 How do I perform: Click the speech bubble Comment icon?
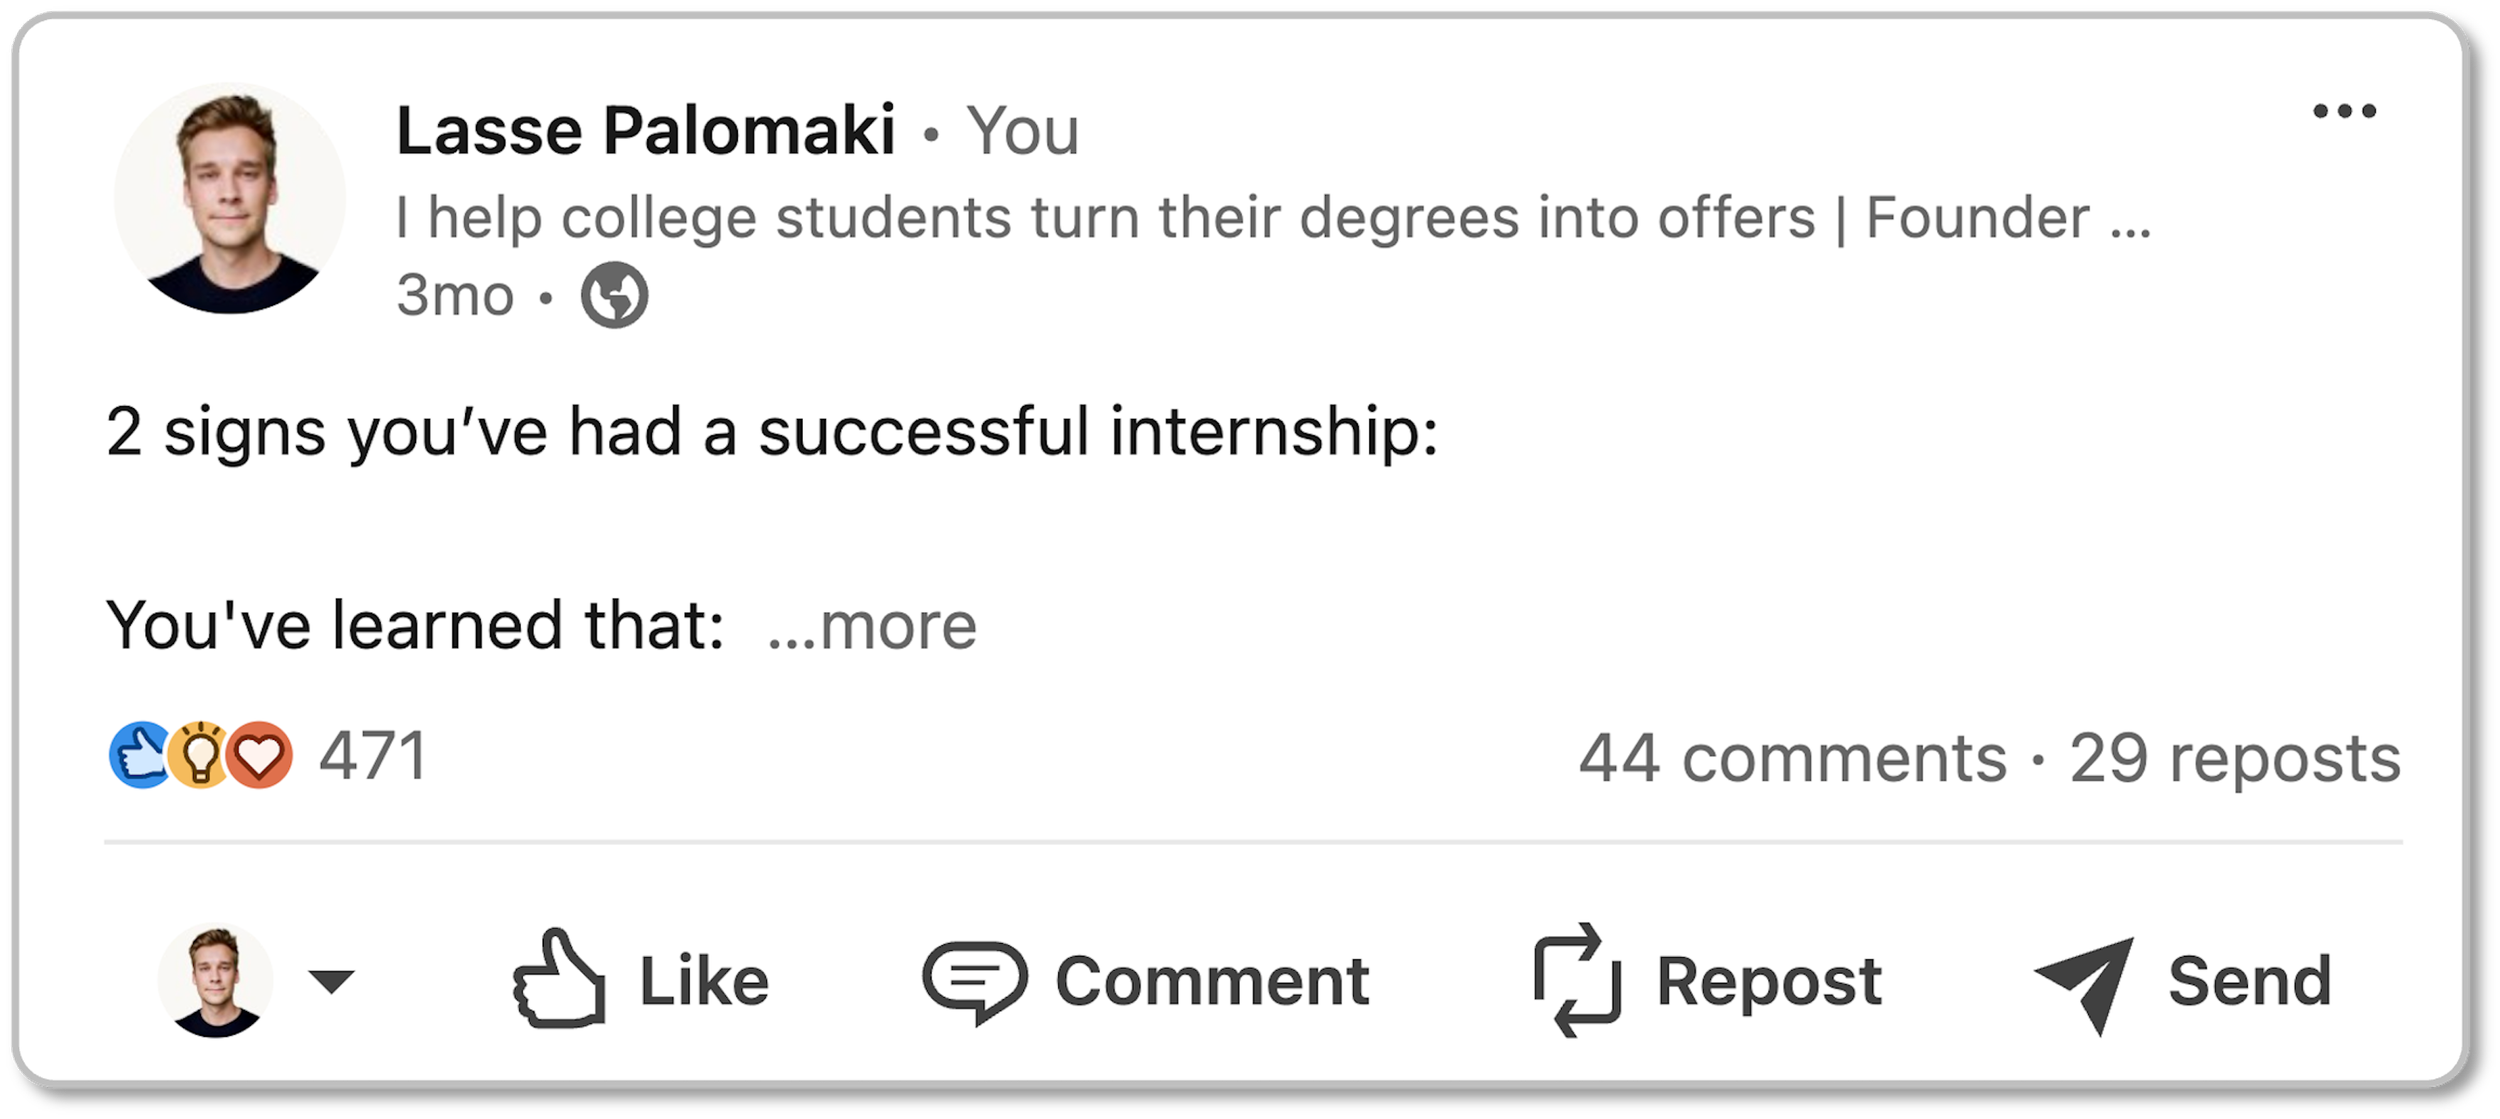pyautogui.click(x=973, y=980)
